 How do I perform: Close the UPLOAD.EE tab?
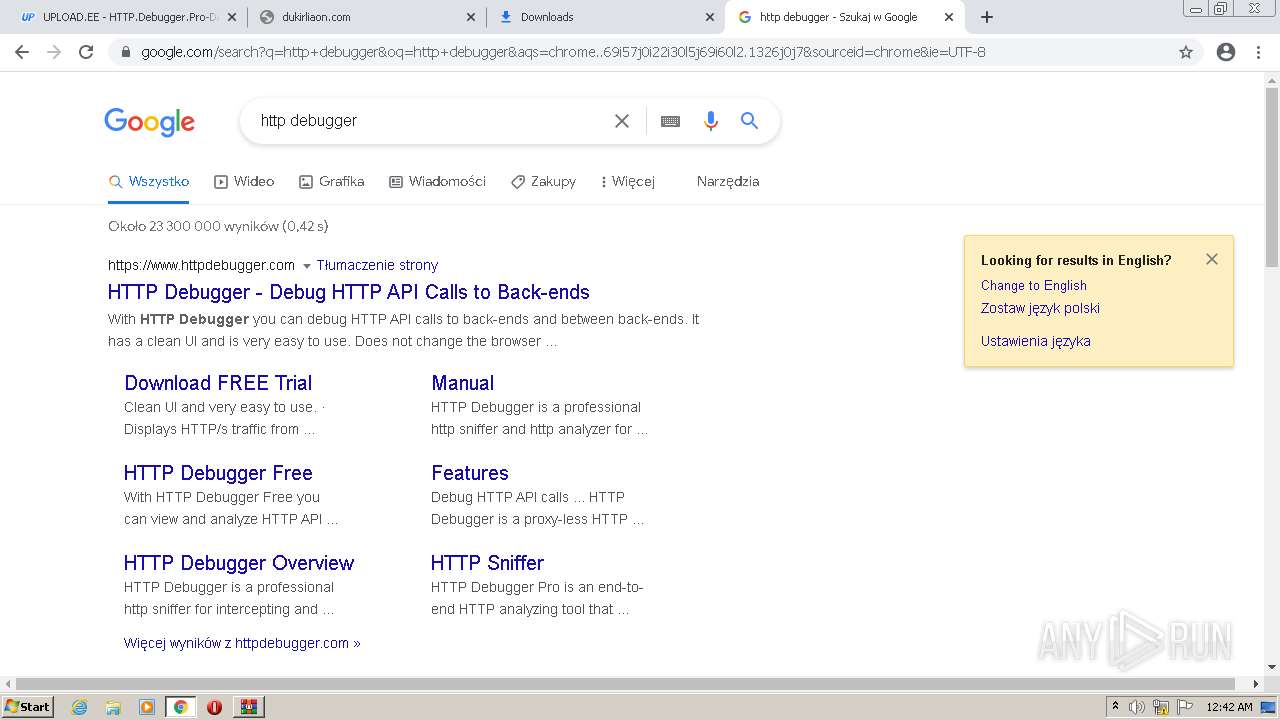click(x=231, y=17)
